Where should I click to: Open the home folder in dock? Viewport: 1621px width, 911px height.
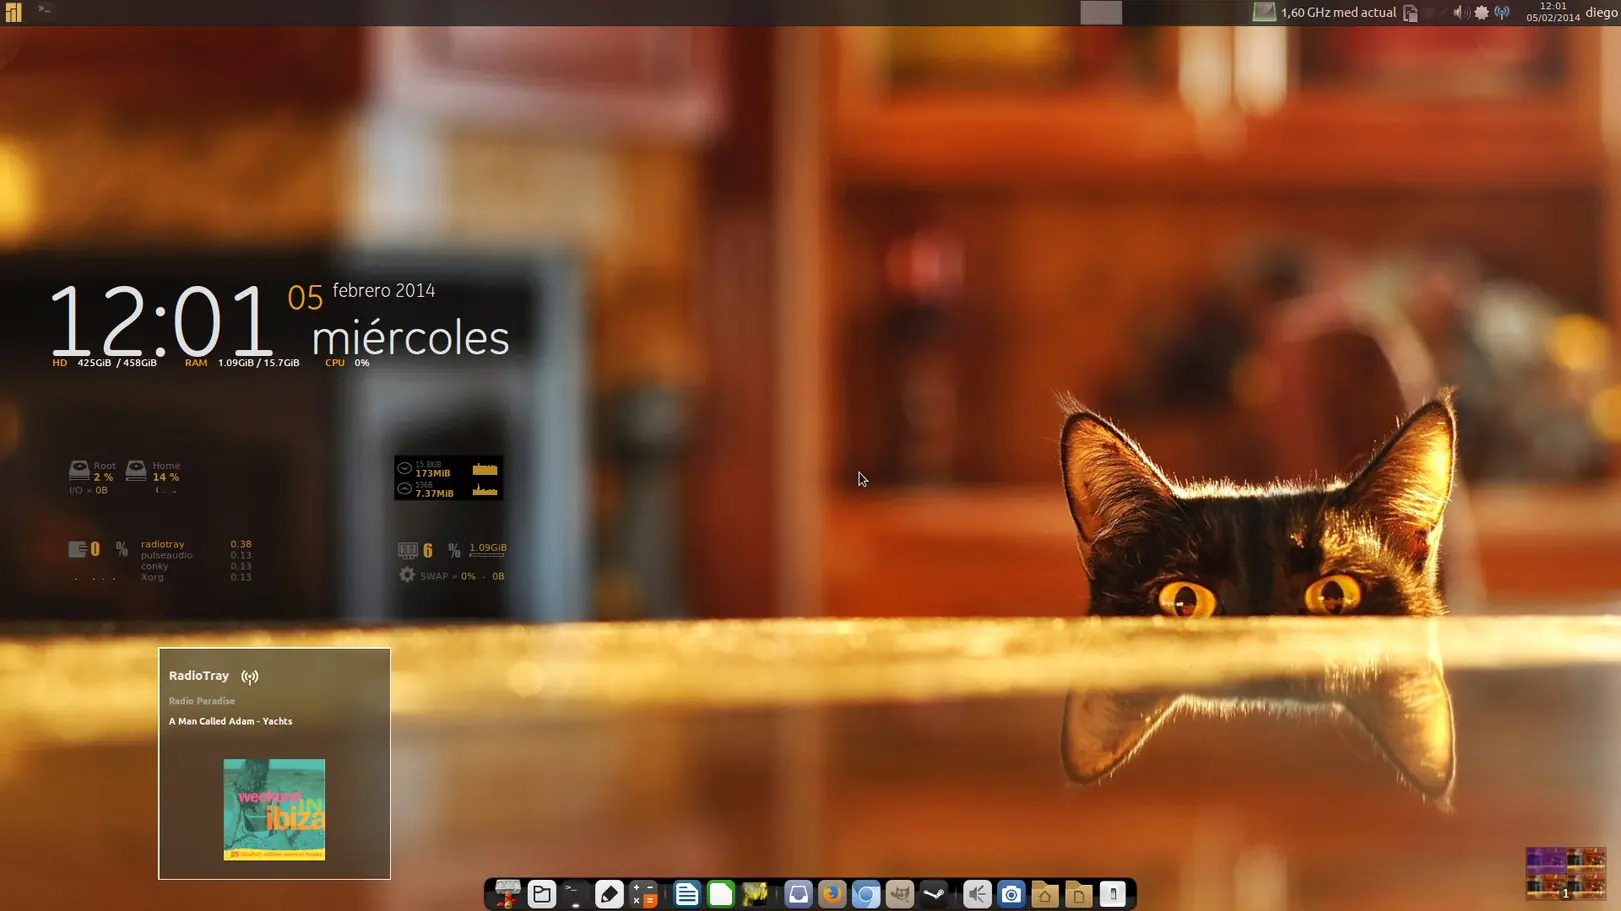tap(1045, 894)
